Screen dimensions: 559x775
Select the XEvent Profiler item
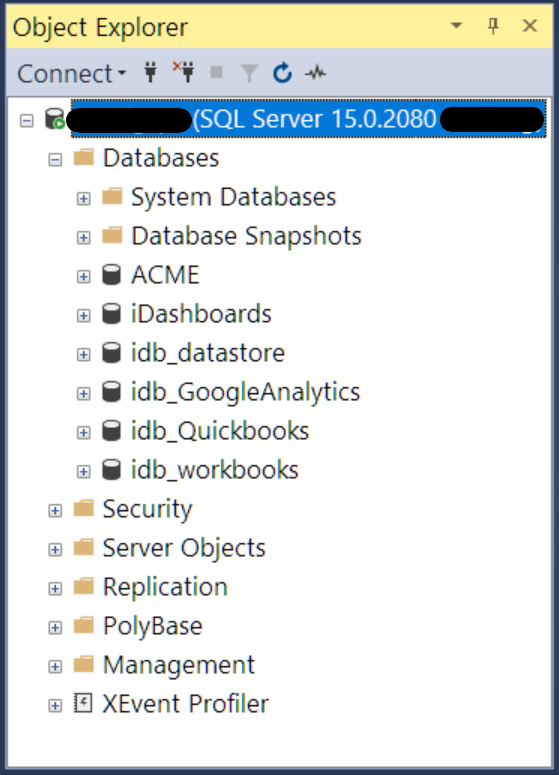[185, 703]
